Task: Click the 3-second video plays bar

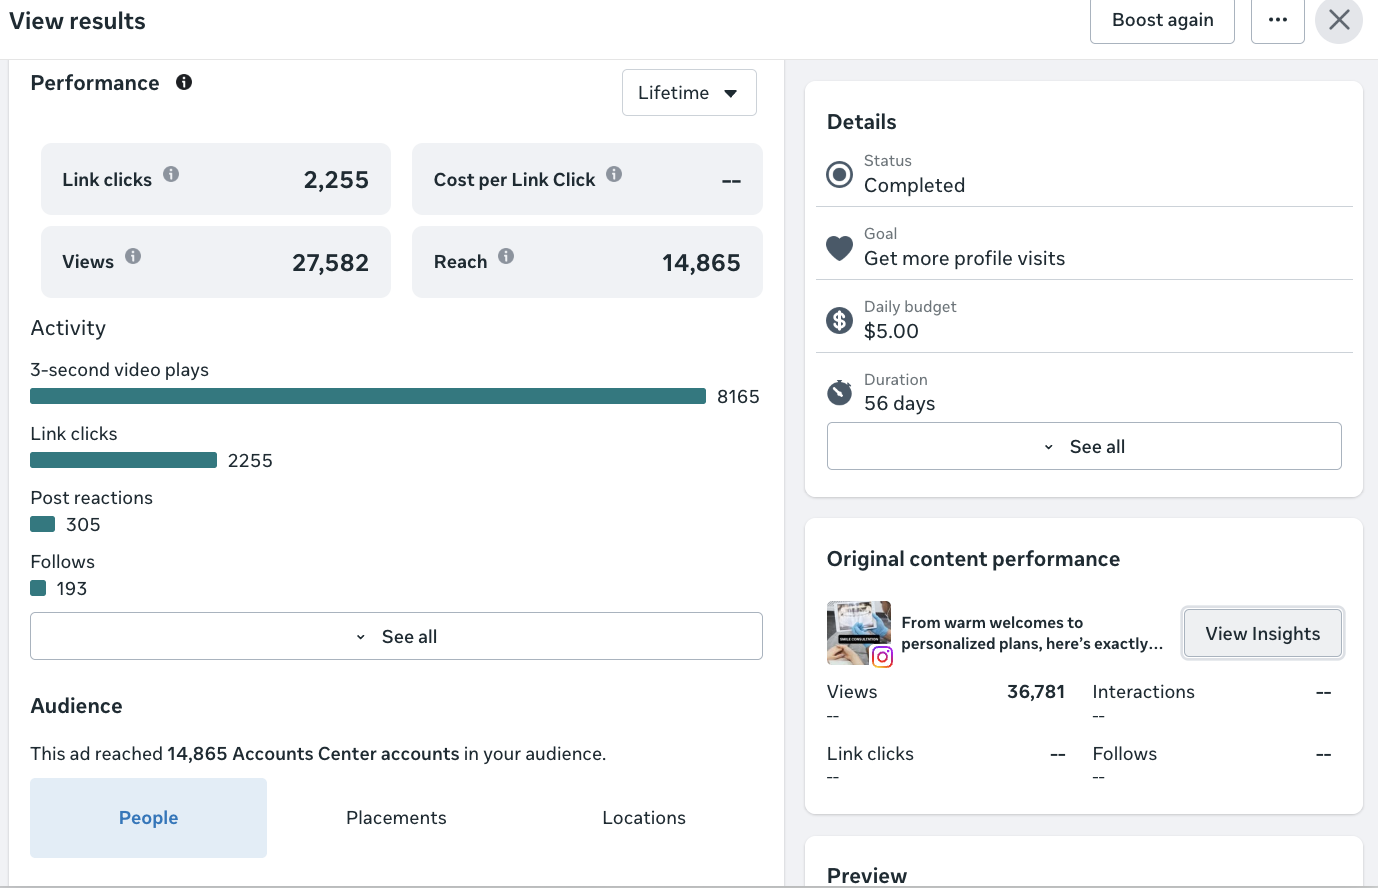Action: tap(368, 396)
